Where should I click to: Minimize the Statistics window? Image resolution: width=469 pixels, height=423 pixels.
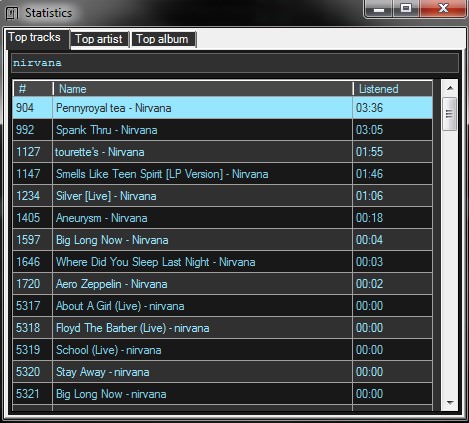click(x=379, y=8)
